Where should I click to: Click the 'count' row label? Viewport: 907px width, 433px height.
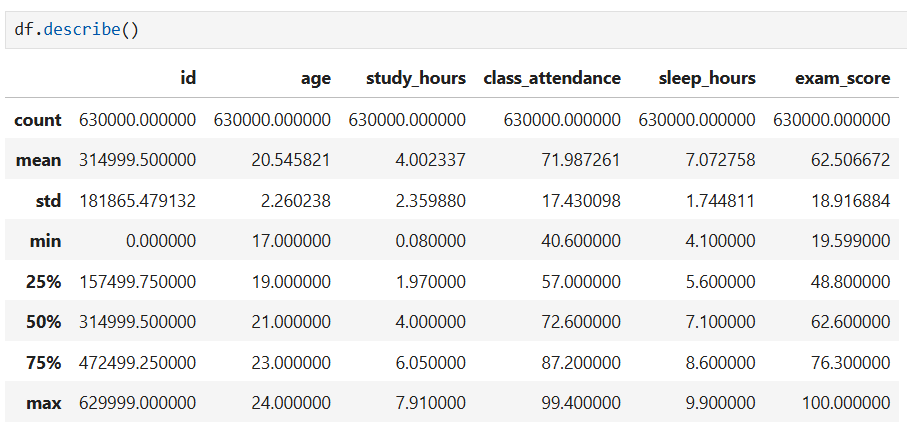point(38,120)
